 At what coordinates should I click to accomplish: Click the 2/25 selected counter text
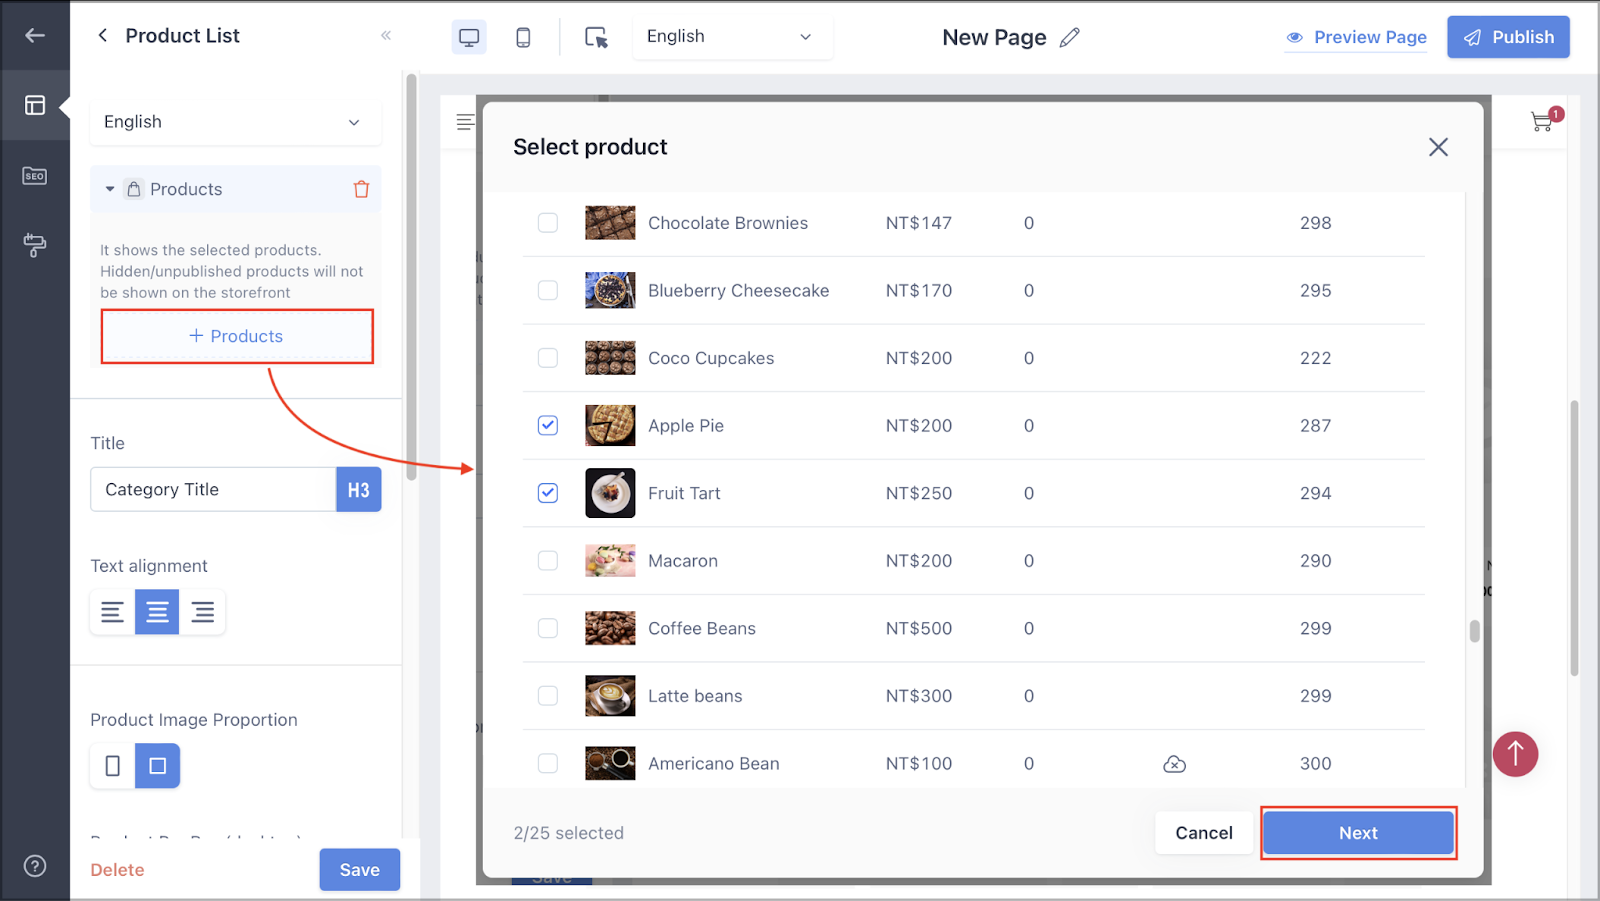[568, 833]
